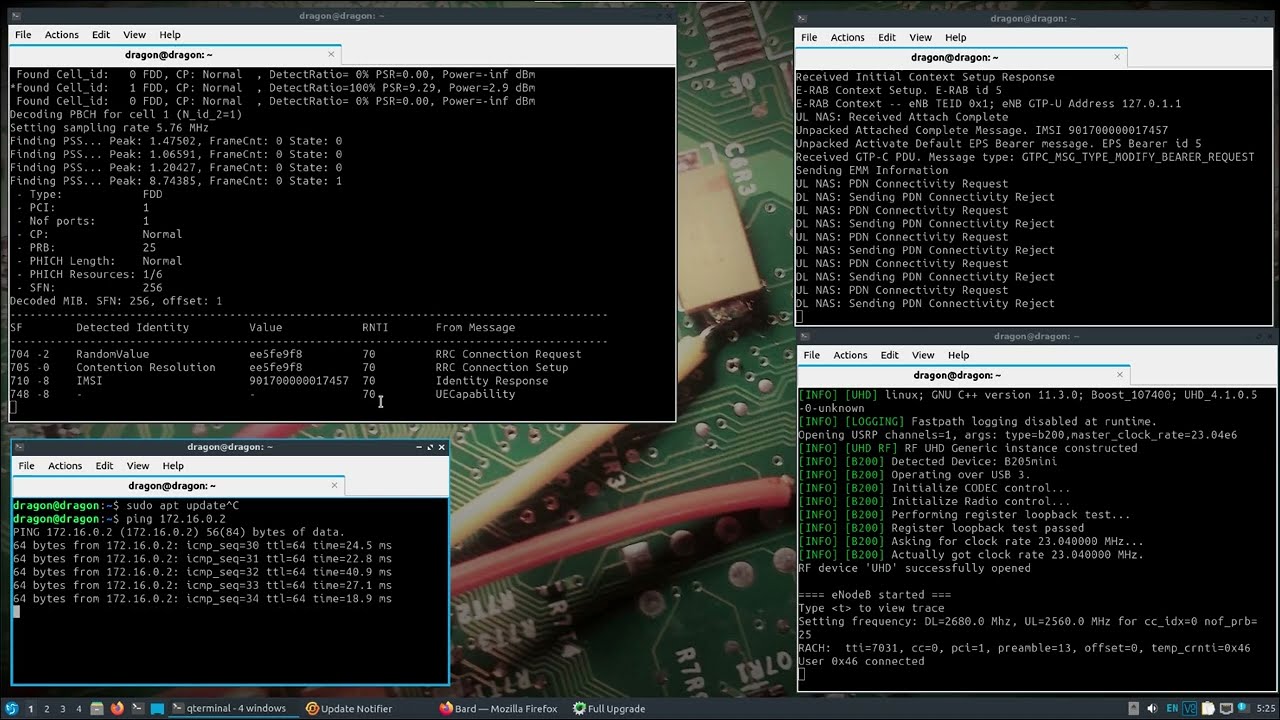
Task: Switch to virtual desktop 4
Action: pos(79,708)
